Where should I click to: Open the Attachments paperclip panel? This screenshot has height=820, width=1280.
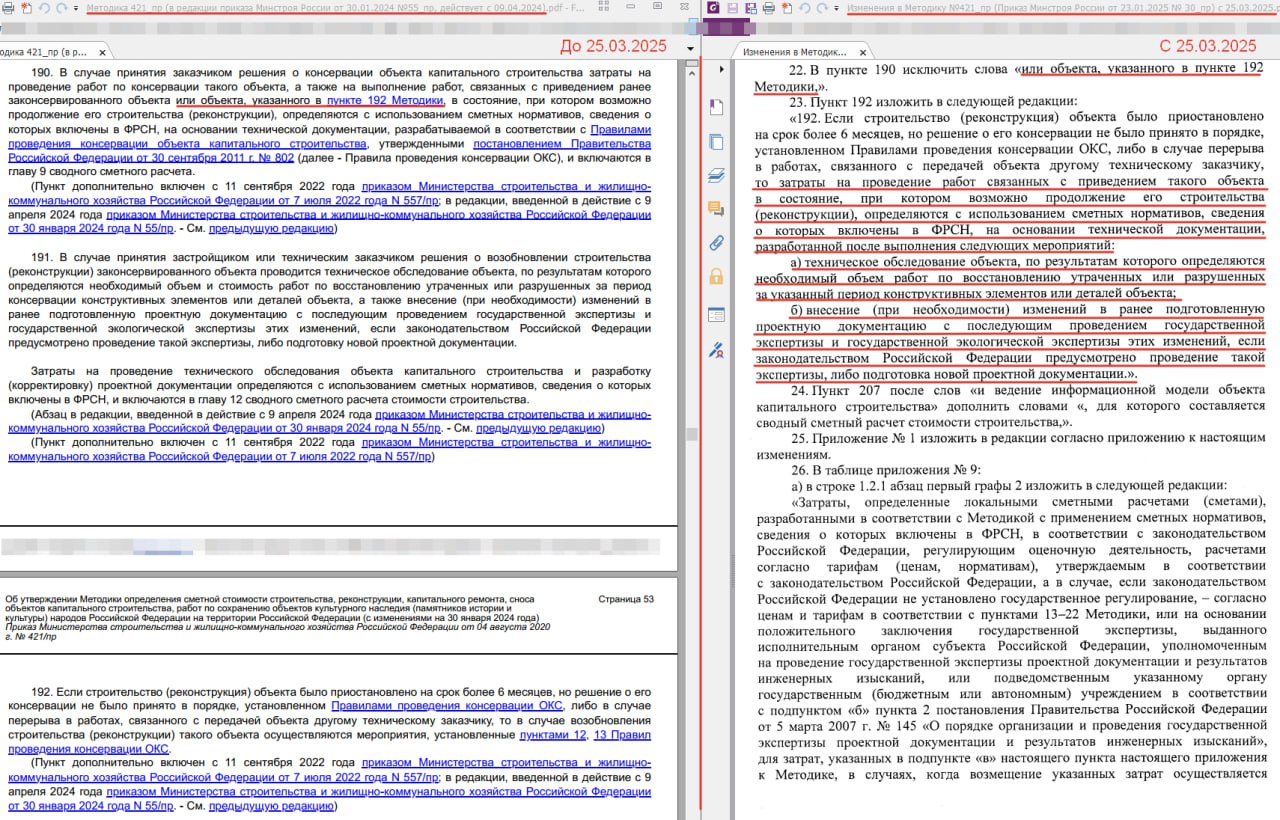pos(716,242)
